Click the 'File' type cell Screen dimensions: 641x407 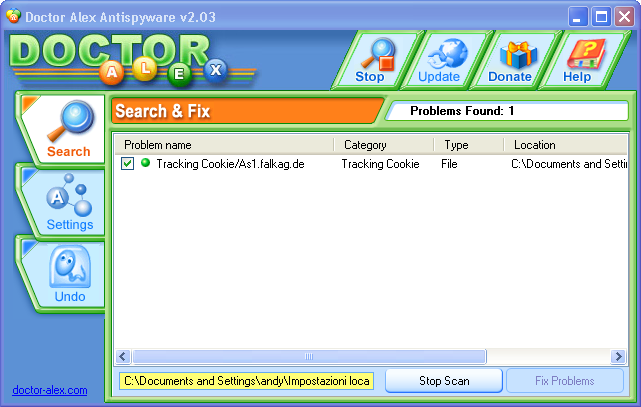click(x=449, y=164)
